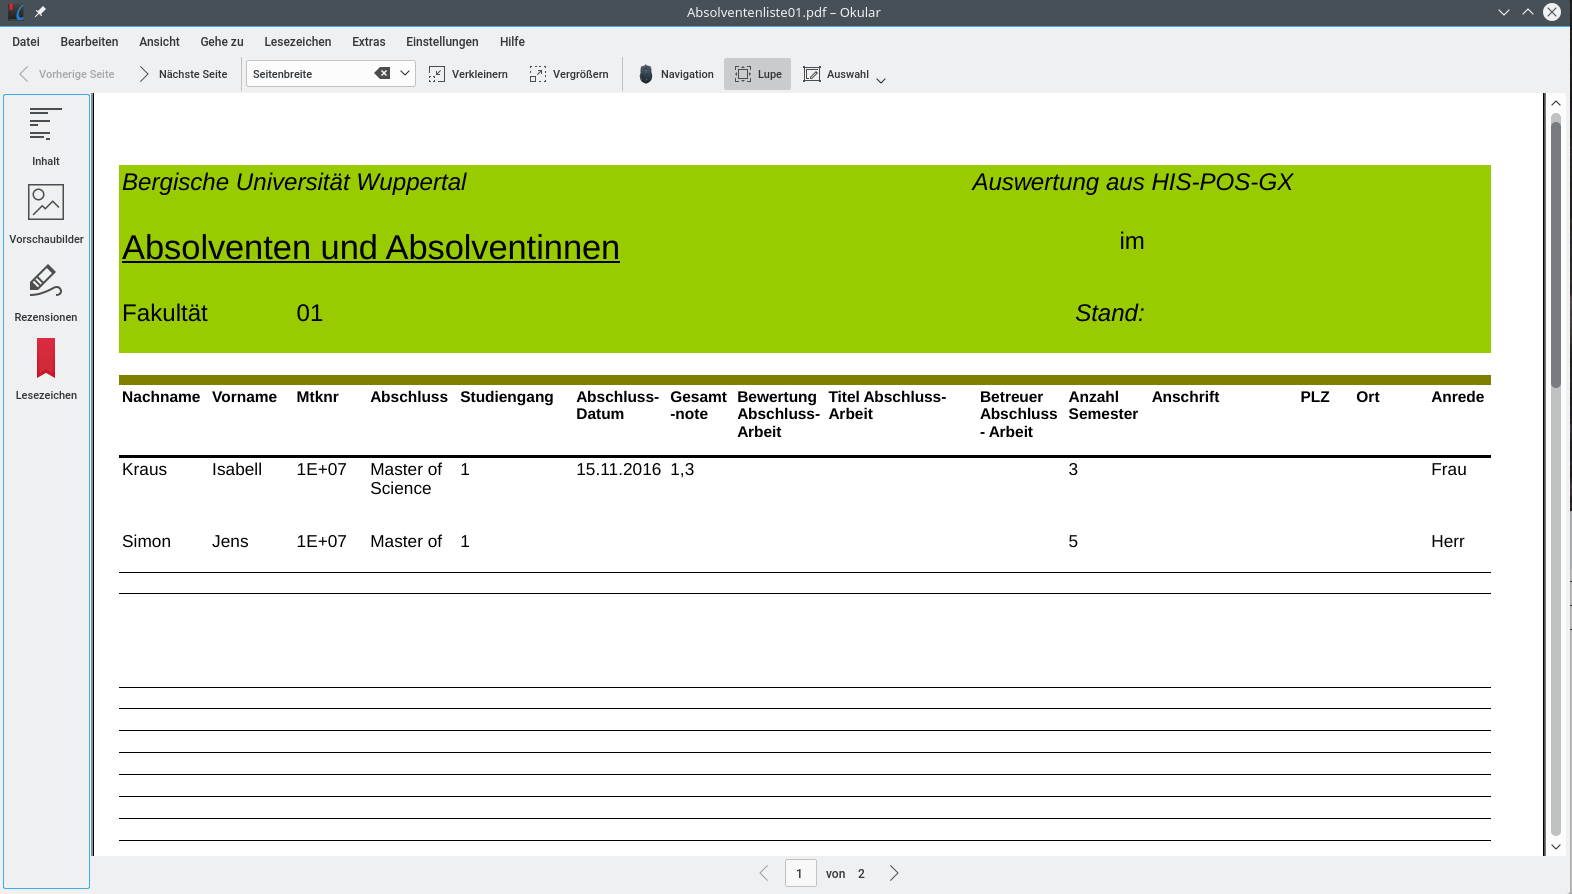Image resolution: width=1572 pixels, height=894 pixels.
Task: Expand the Auswahl tool dropdown arrow
Action: (881, 79)
